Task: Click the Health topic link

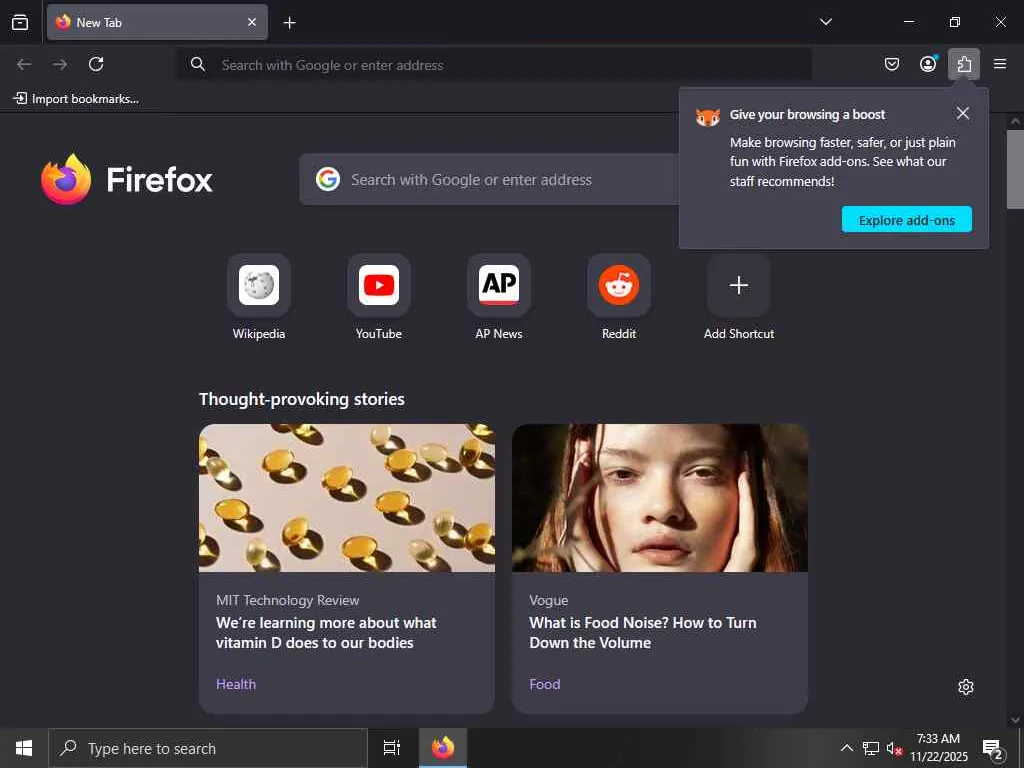Action: [236, 684]
